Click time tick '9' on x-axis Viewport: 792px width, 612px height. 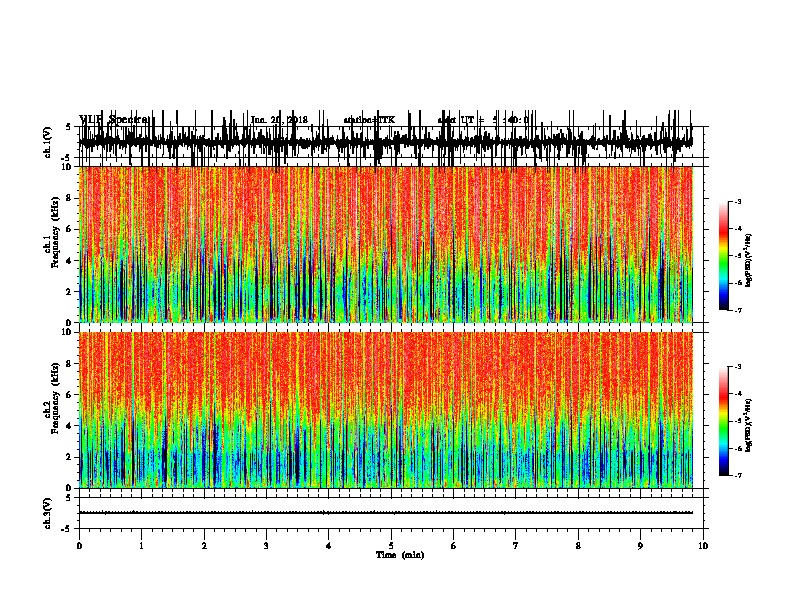(x=640, y=546)
